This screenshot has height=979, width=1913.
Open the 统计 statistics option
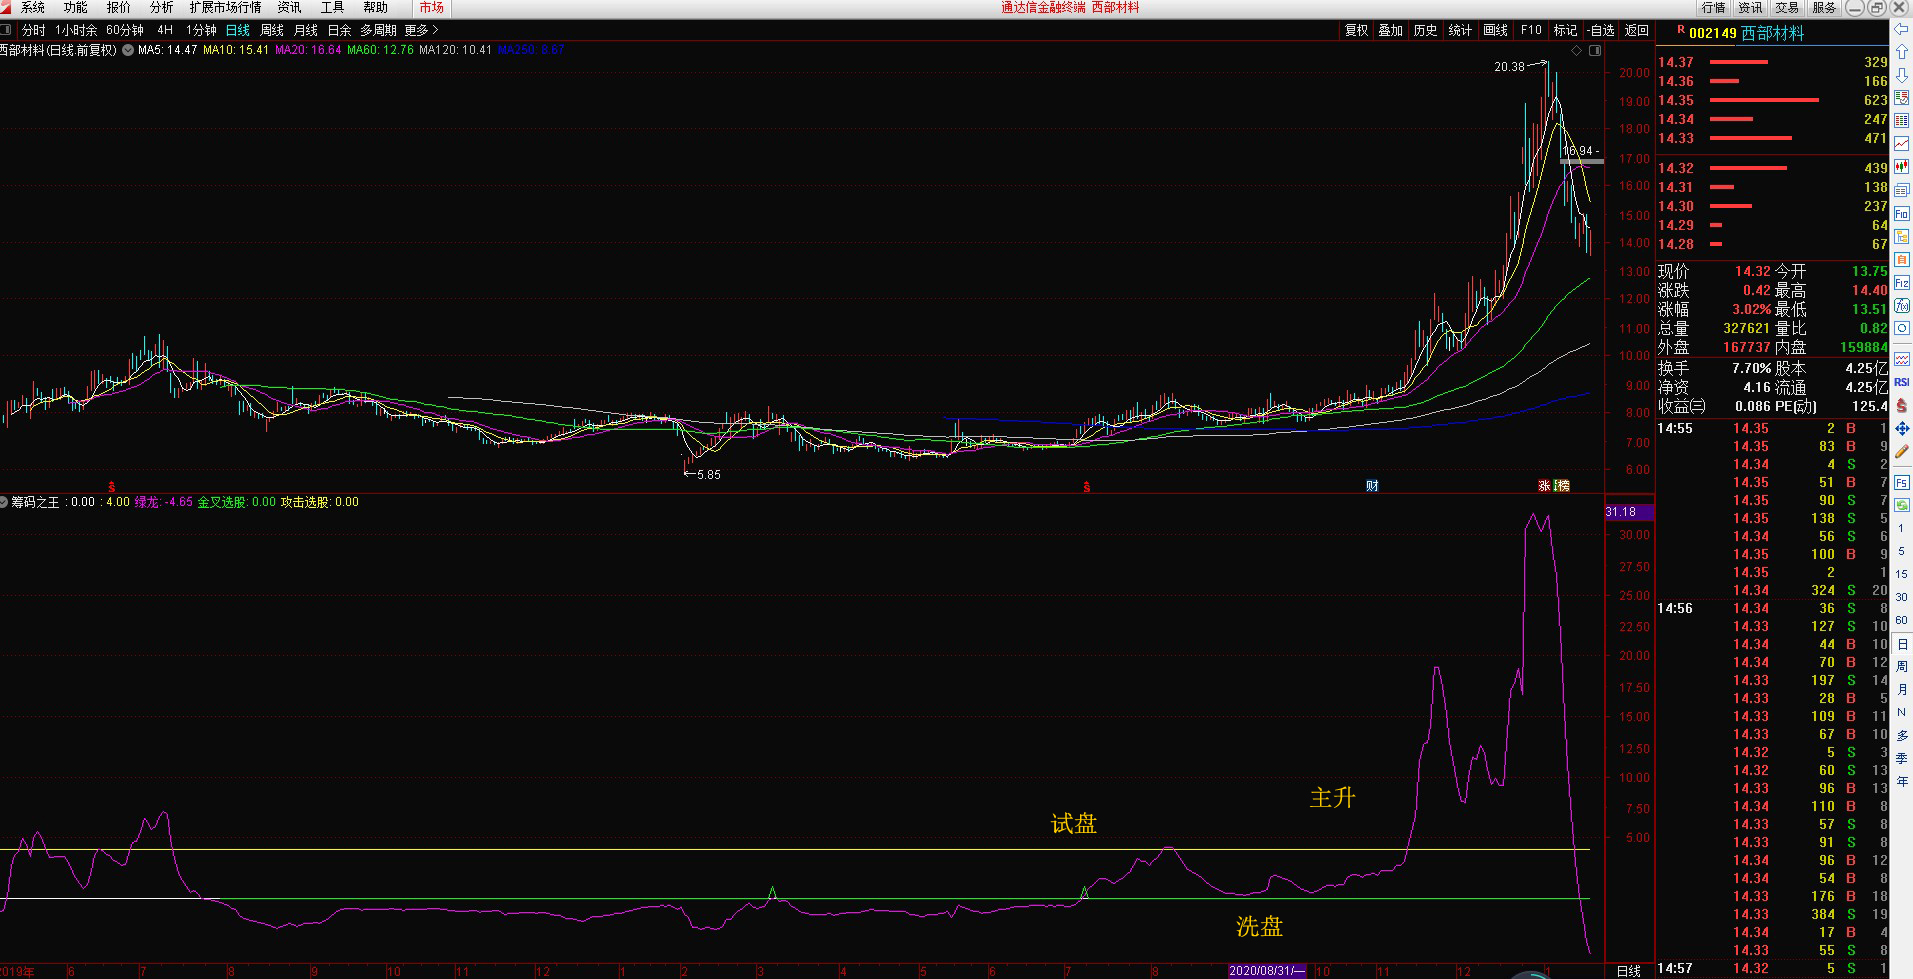pos(1460,30)
